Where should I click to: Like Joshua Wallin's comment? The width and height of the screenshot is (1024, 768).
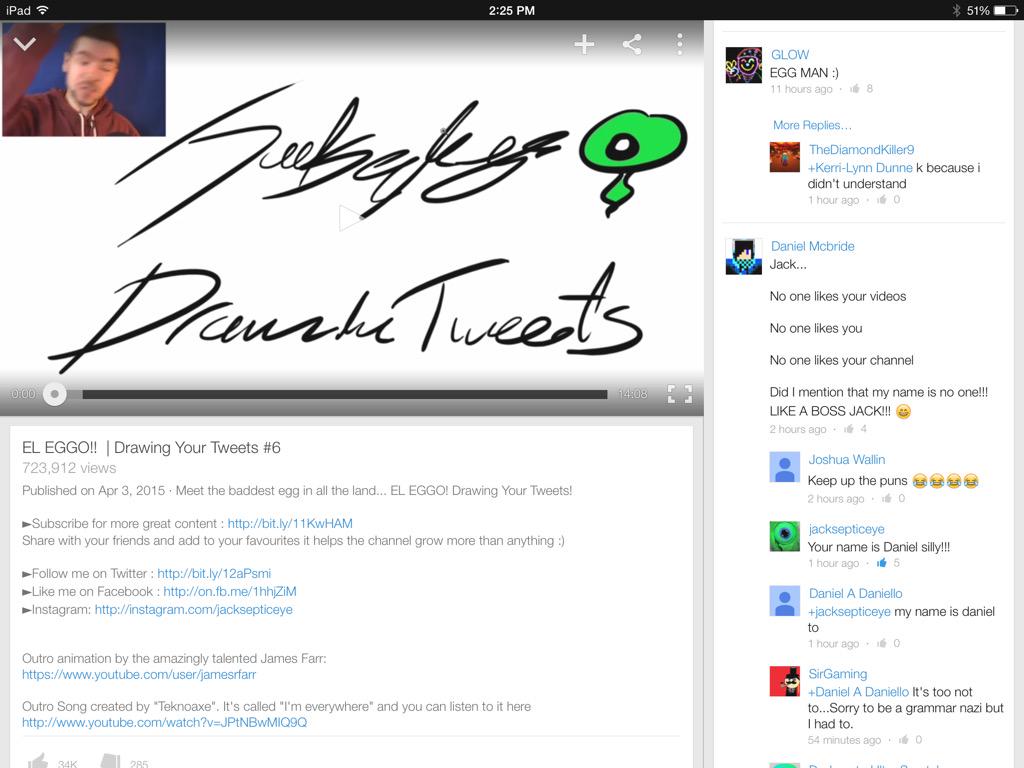click(886, 498)
